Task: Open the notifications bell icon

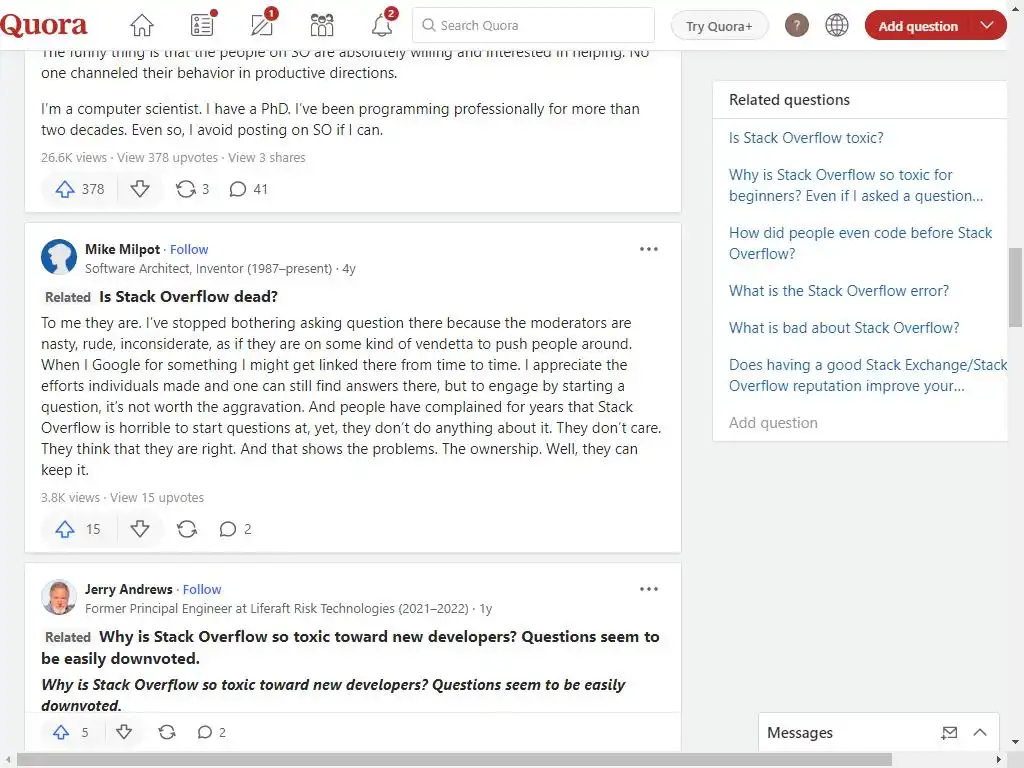Action: coord(383,24)
